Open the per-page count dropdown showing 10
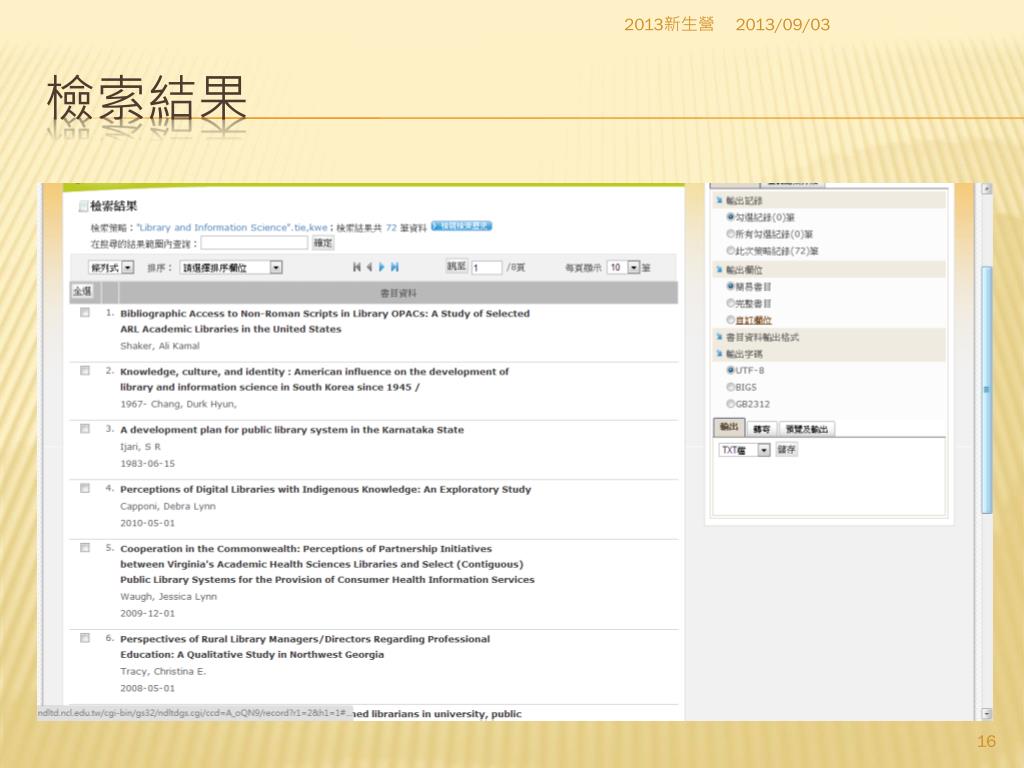This screenshot has width=1024, height=768. pos(623,267)
